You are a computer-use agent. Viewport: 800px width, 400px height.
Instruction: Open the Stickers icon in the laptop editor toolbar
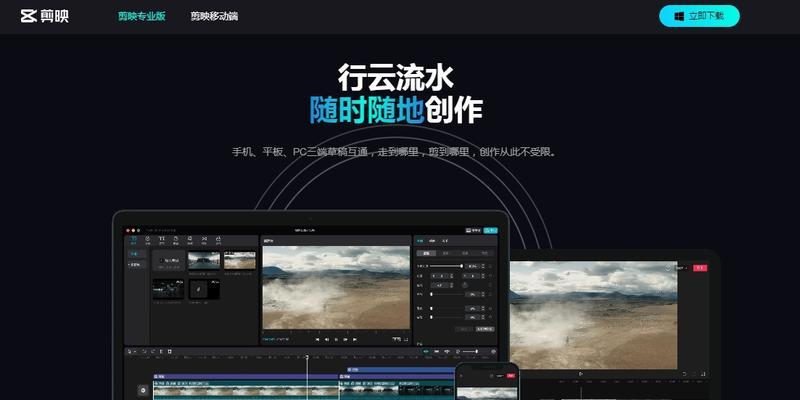[x=176, y=240]
